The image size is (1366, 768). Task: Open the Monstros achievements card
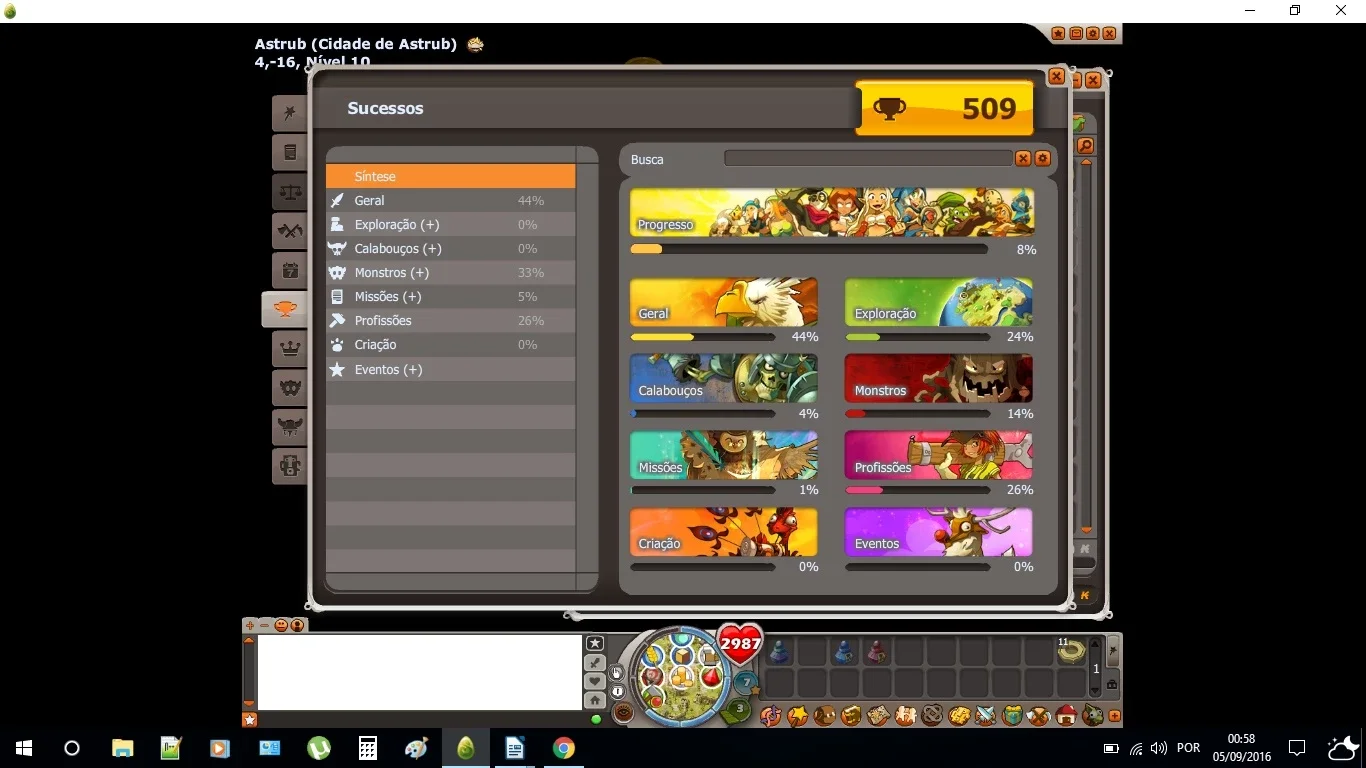coord(939,379)
